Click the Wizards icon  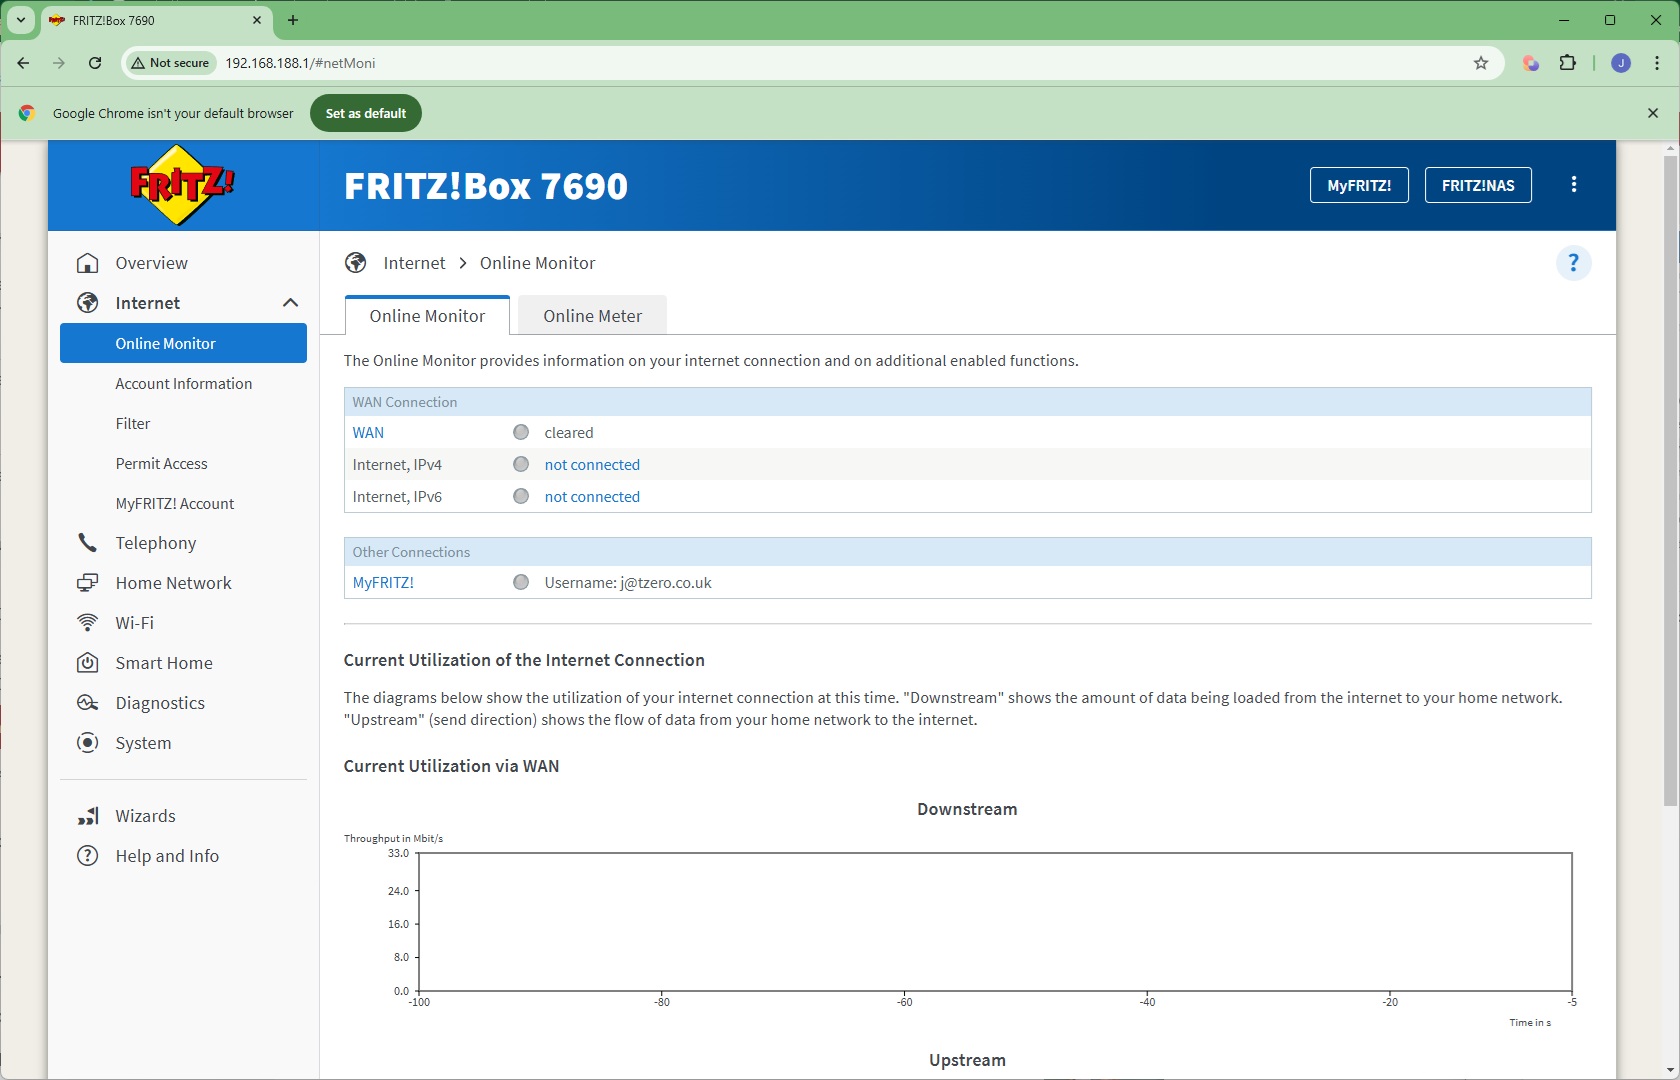coord(88,816)
